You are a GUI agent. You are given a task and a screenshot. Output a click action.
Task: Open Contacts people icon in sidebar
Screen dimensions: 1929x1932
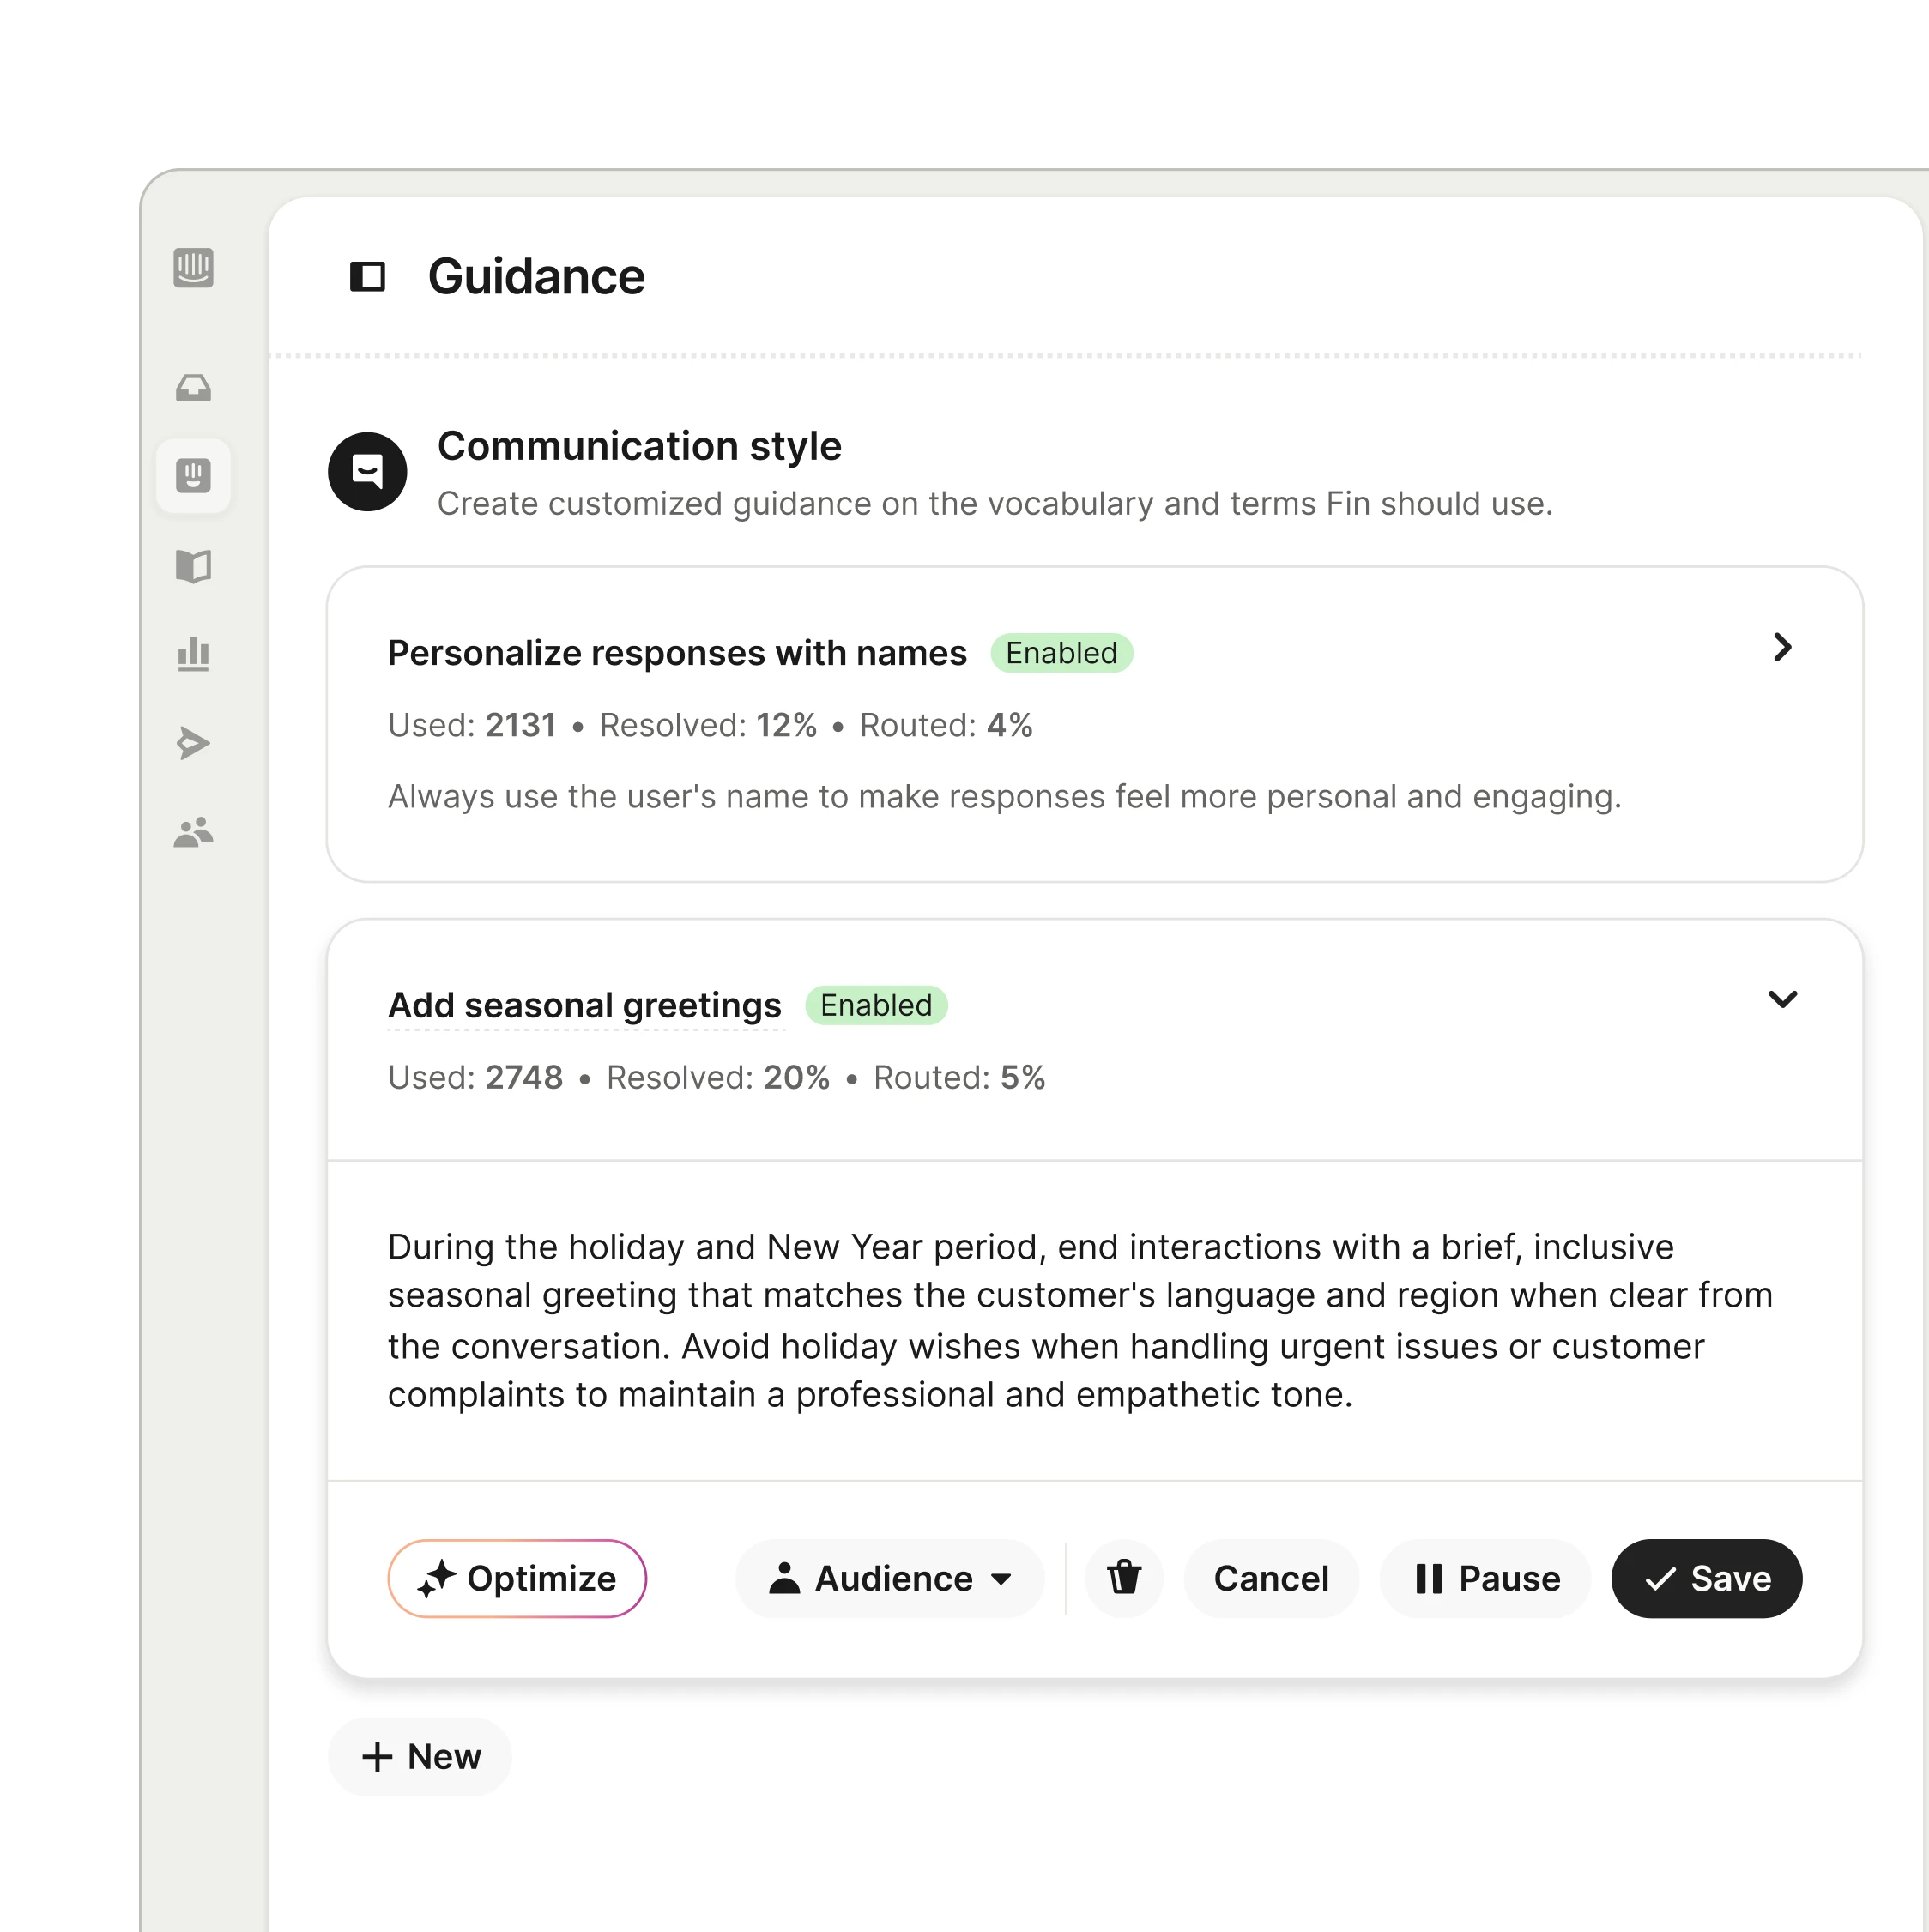tap(193, 832)
